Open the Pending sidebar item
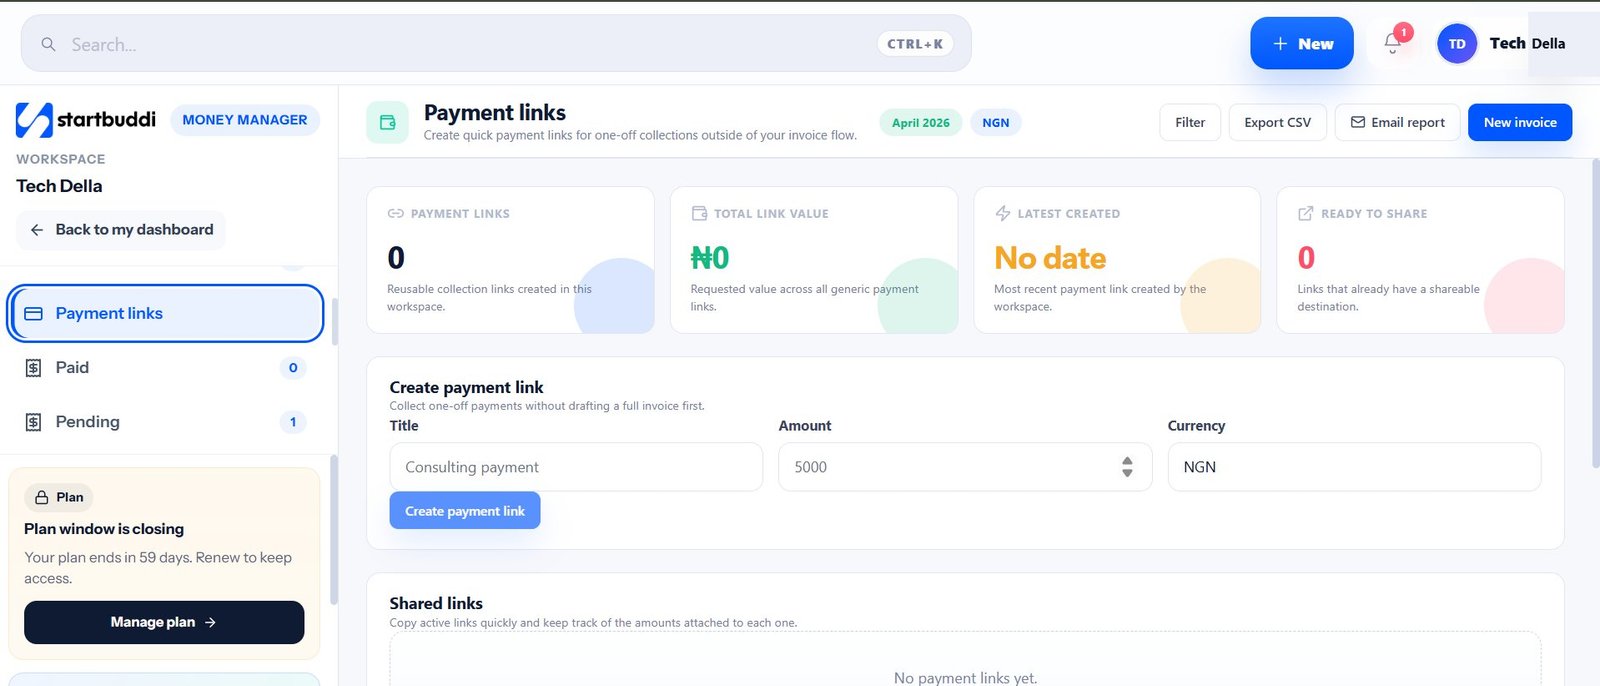 tap(166, 422)
